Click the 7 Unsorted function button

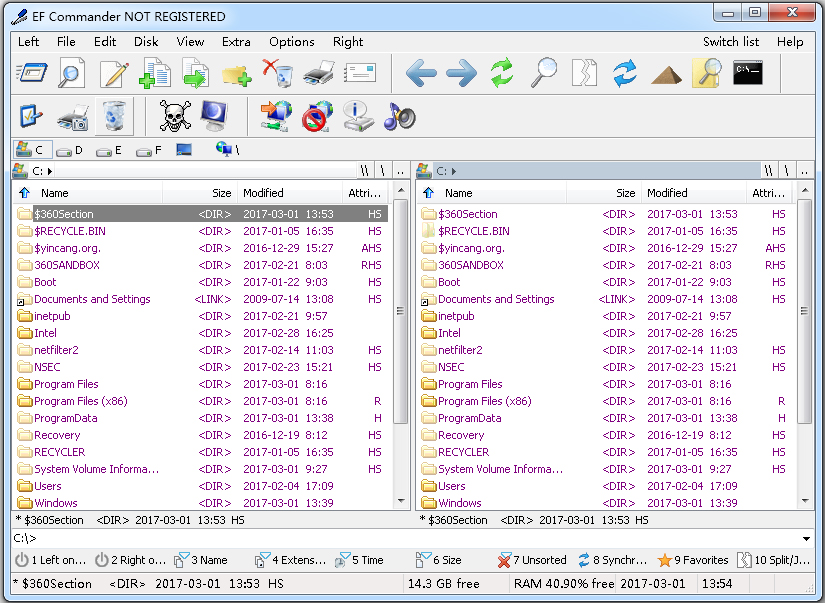(x=532, y=560)
